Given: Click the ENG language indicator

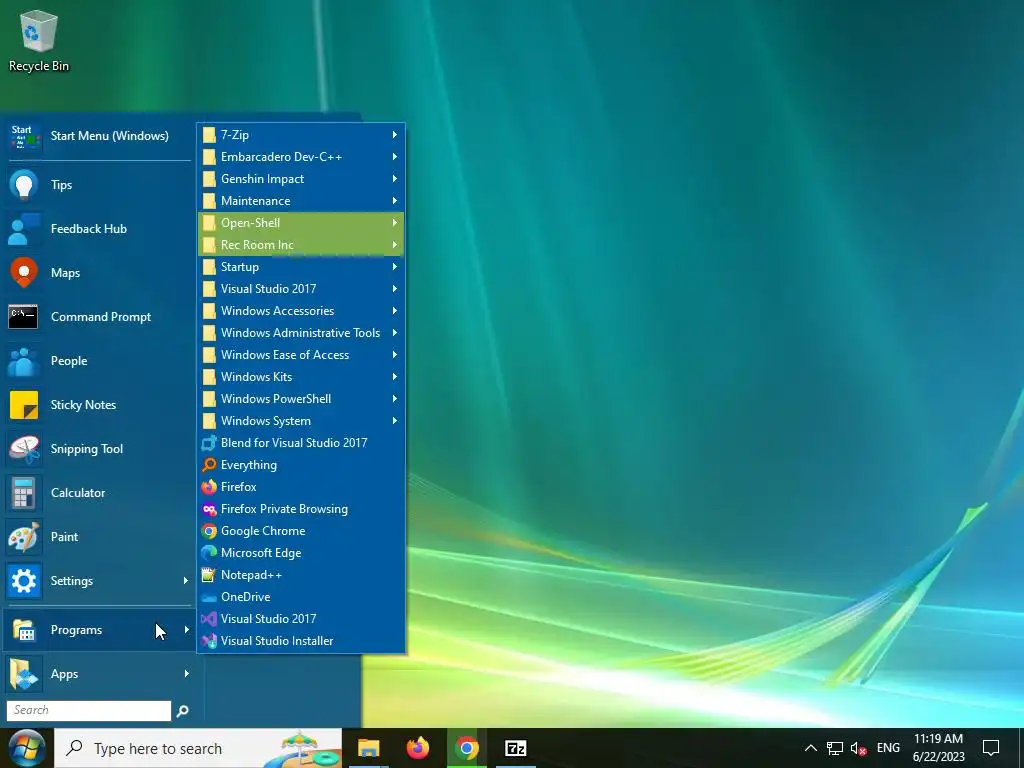Looking at the screenshot, I should tap(888, 748).
